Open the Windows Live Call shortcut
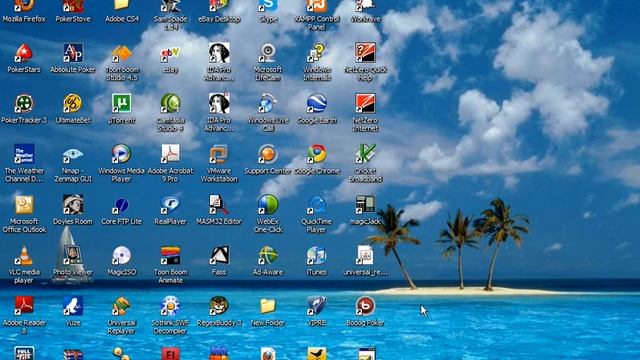Viewport: 640px width, 360px height. pos(268,104)
